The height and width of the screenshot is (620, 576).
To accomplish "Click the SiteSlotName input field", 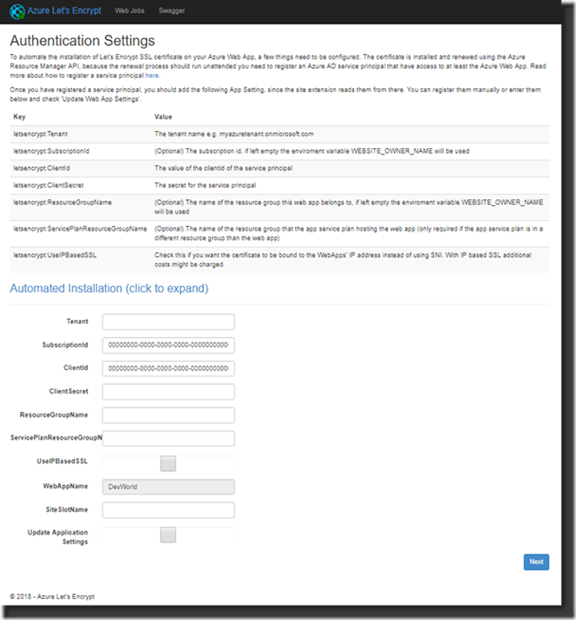I will point(168,510).
